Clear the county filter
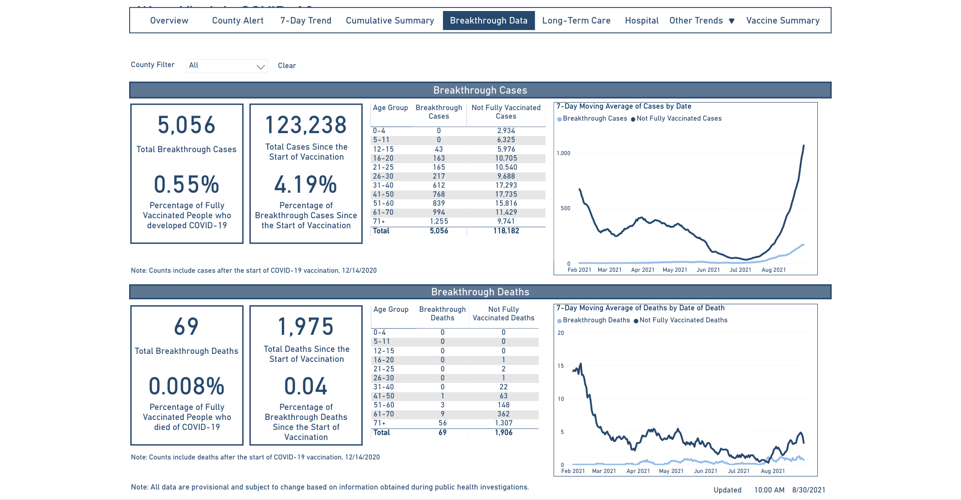Viewport: 961px width, 500px height. (287, 66)
